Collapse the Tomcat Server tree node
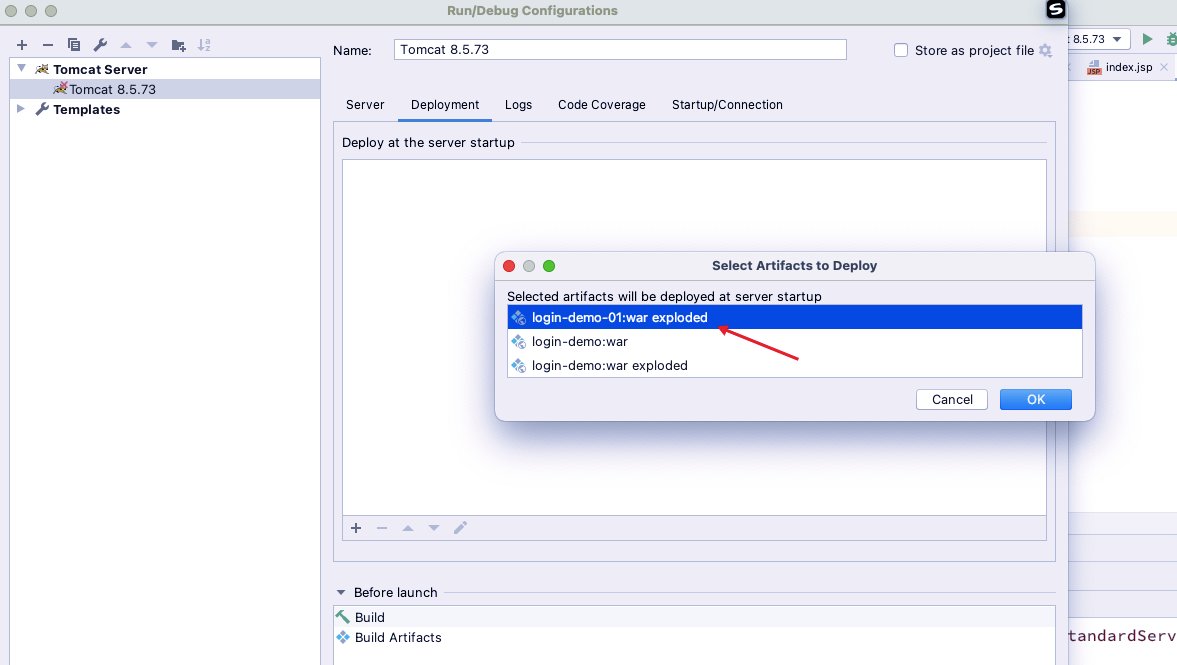 [22, 68]
